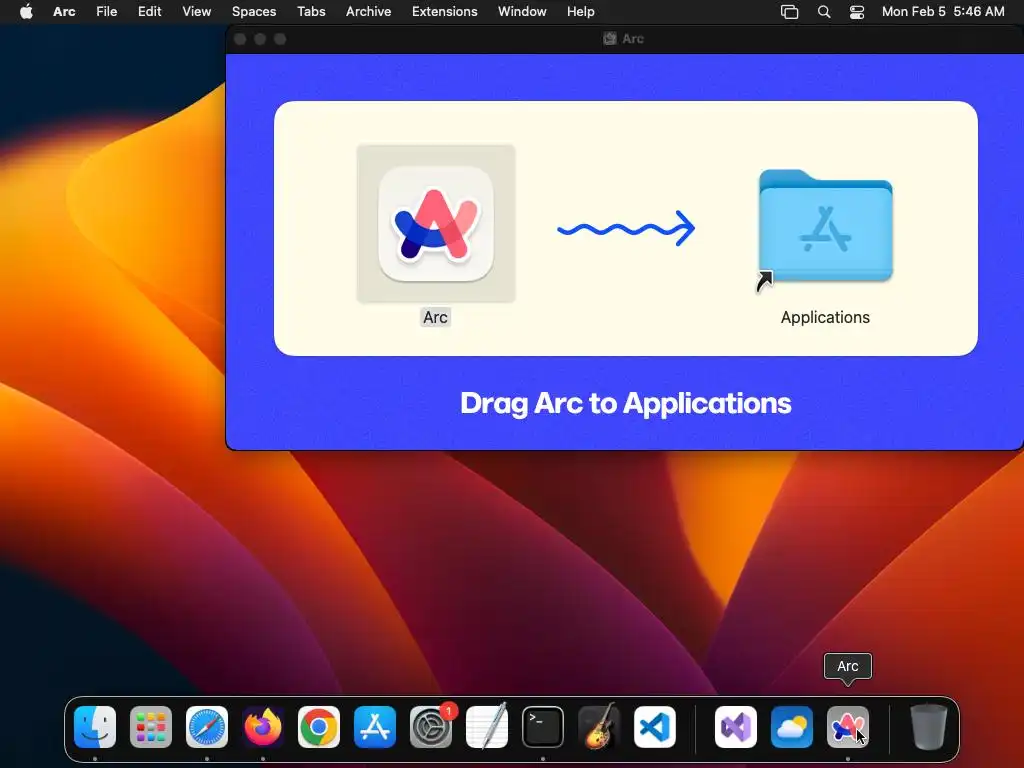Launch Firefox from the Dock
Image resolution: width=1024 pixels, height=768 pixels.
tap(263, 727)
